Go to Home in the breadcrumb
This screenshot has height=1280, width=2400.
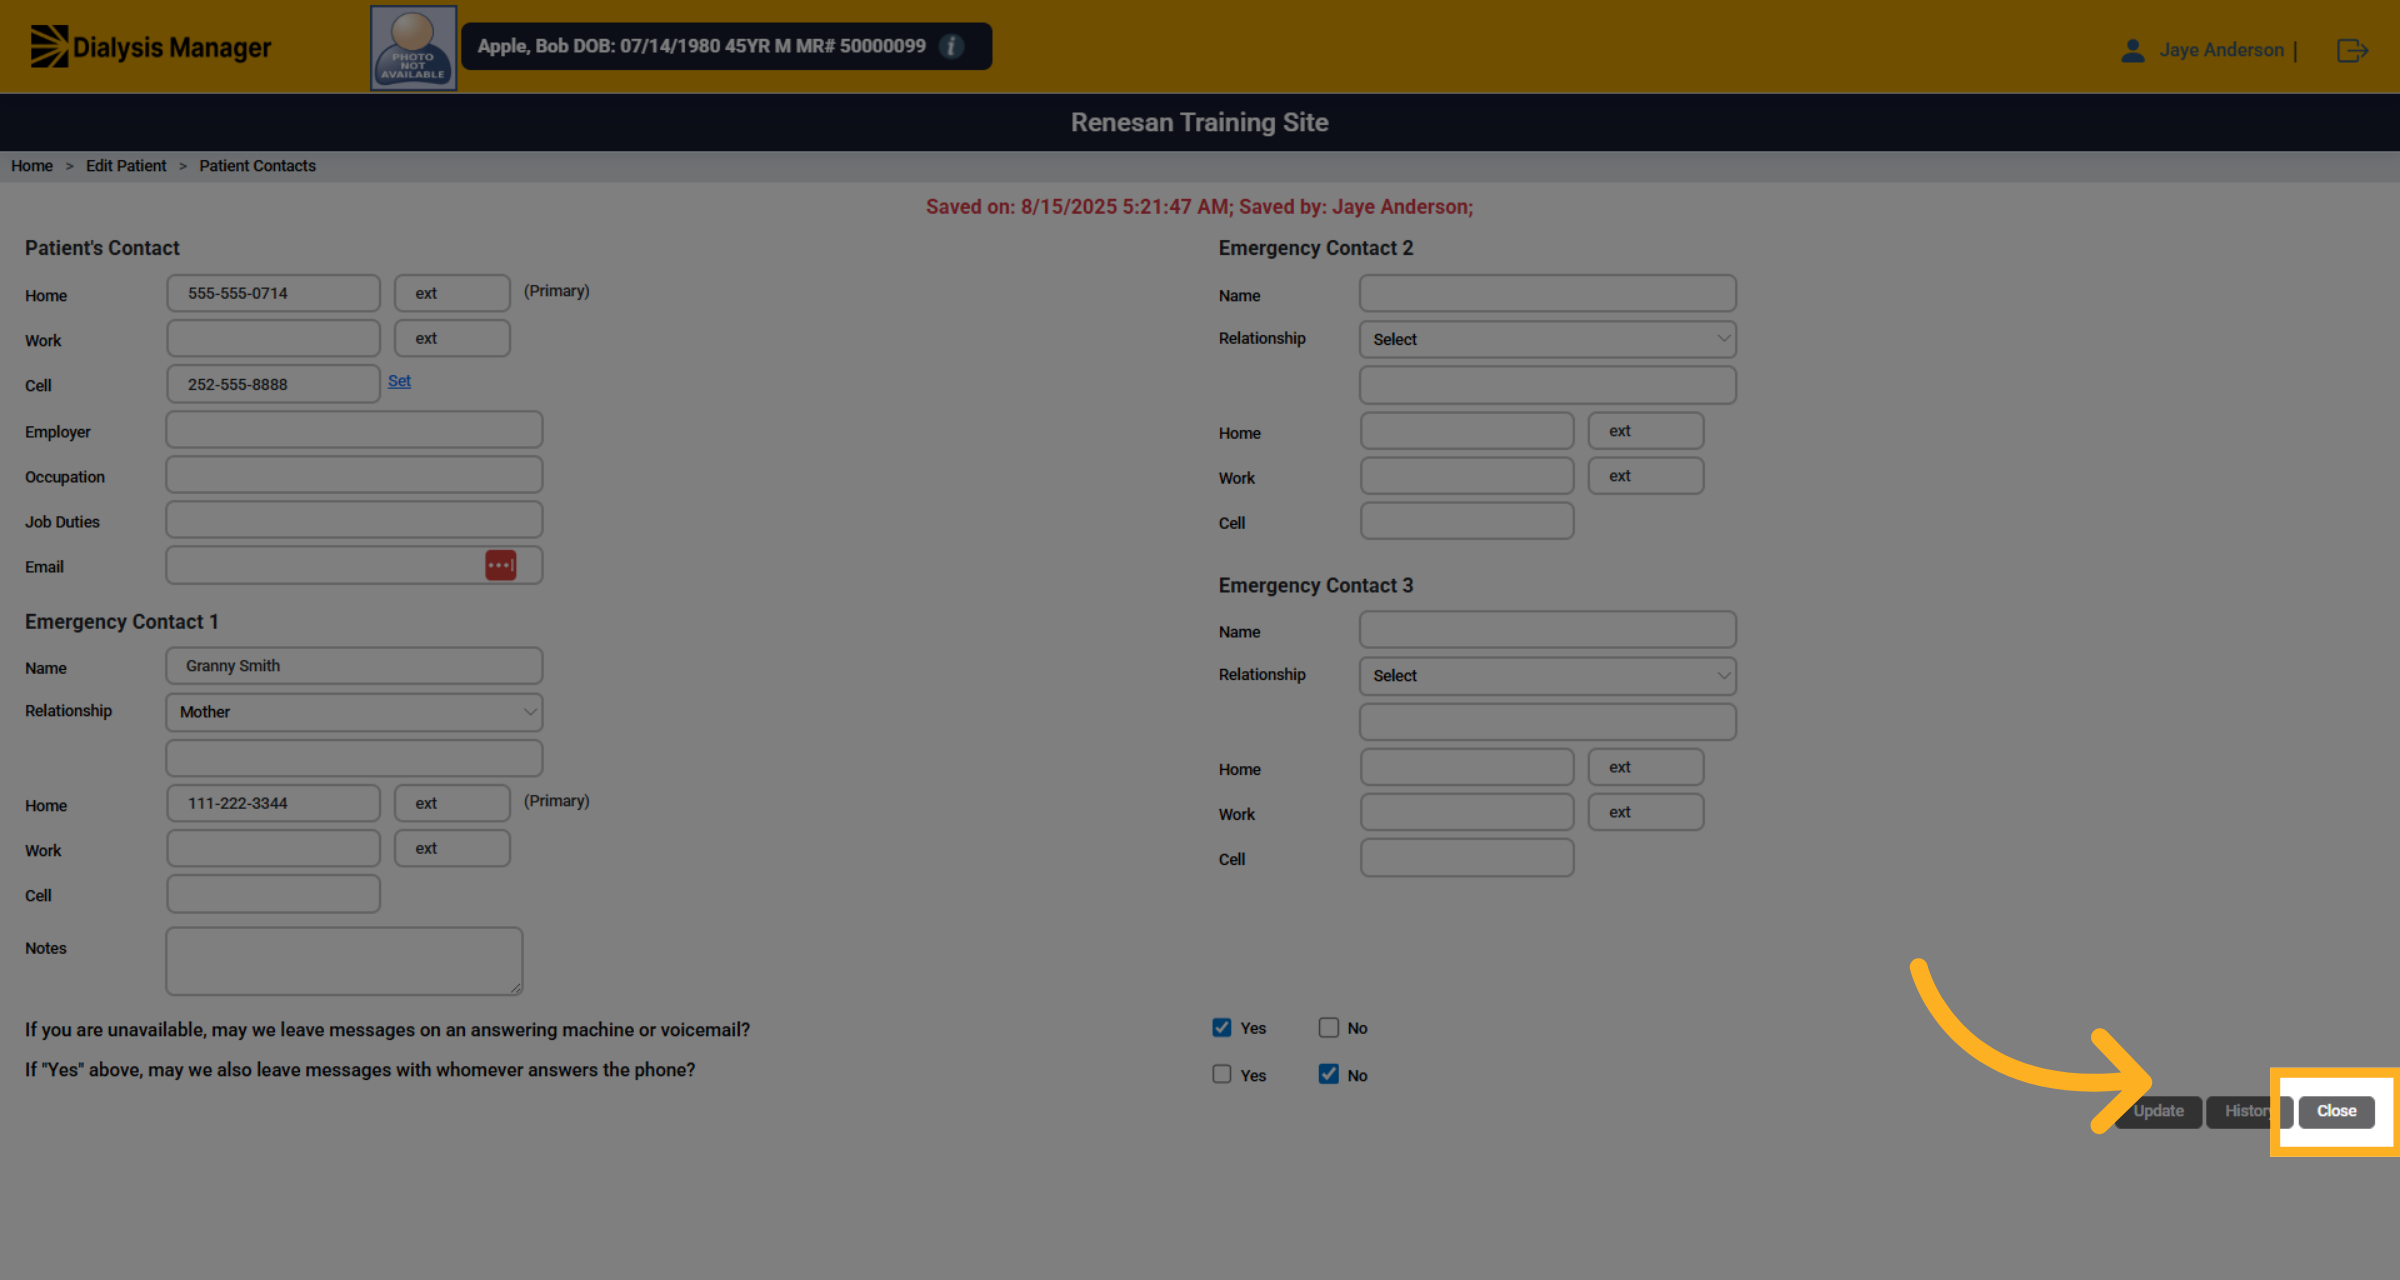pos(32,166)
